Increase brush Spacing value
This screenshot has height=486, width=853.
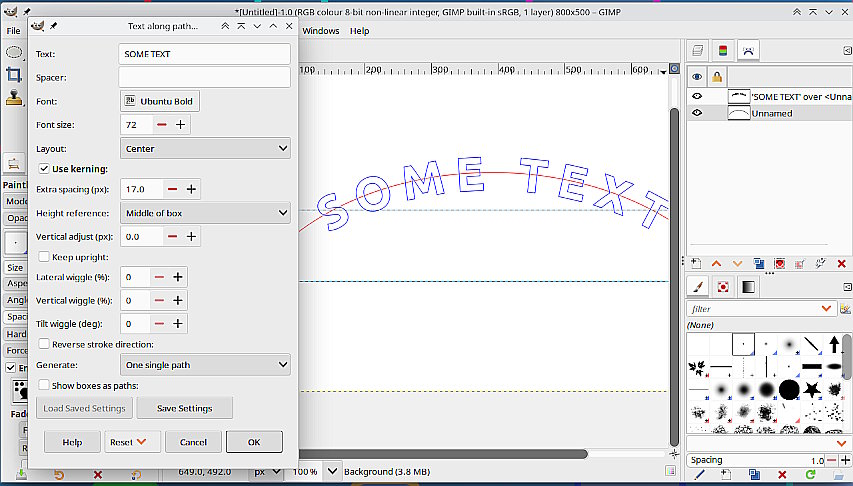pos(845,460)
